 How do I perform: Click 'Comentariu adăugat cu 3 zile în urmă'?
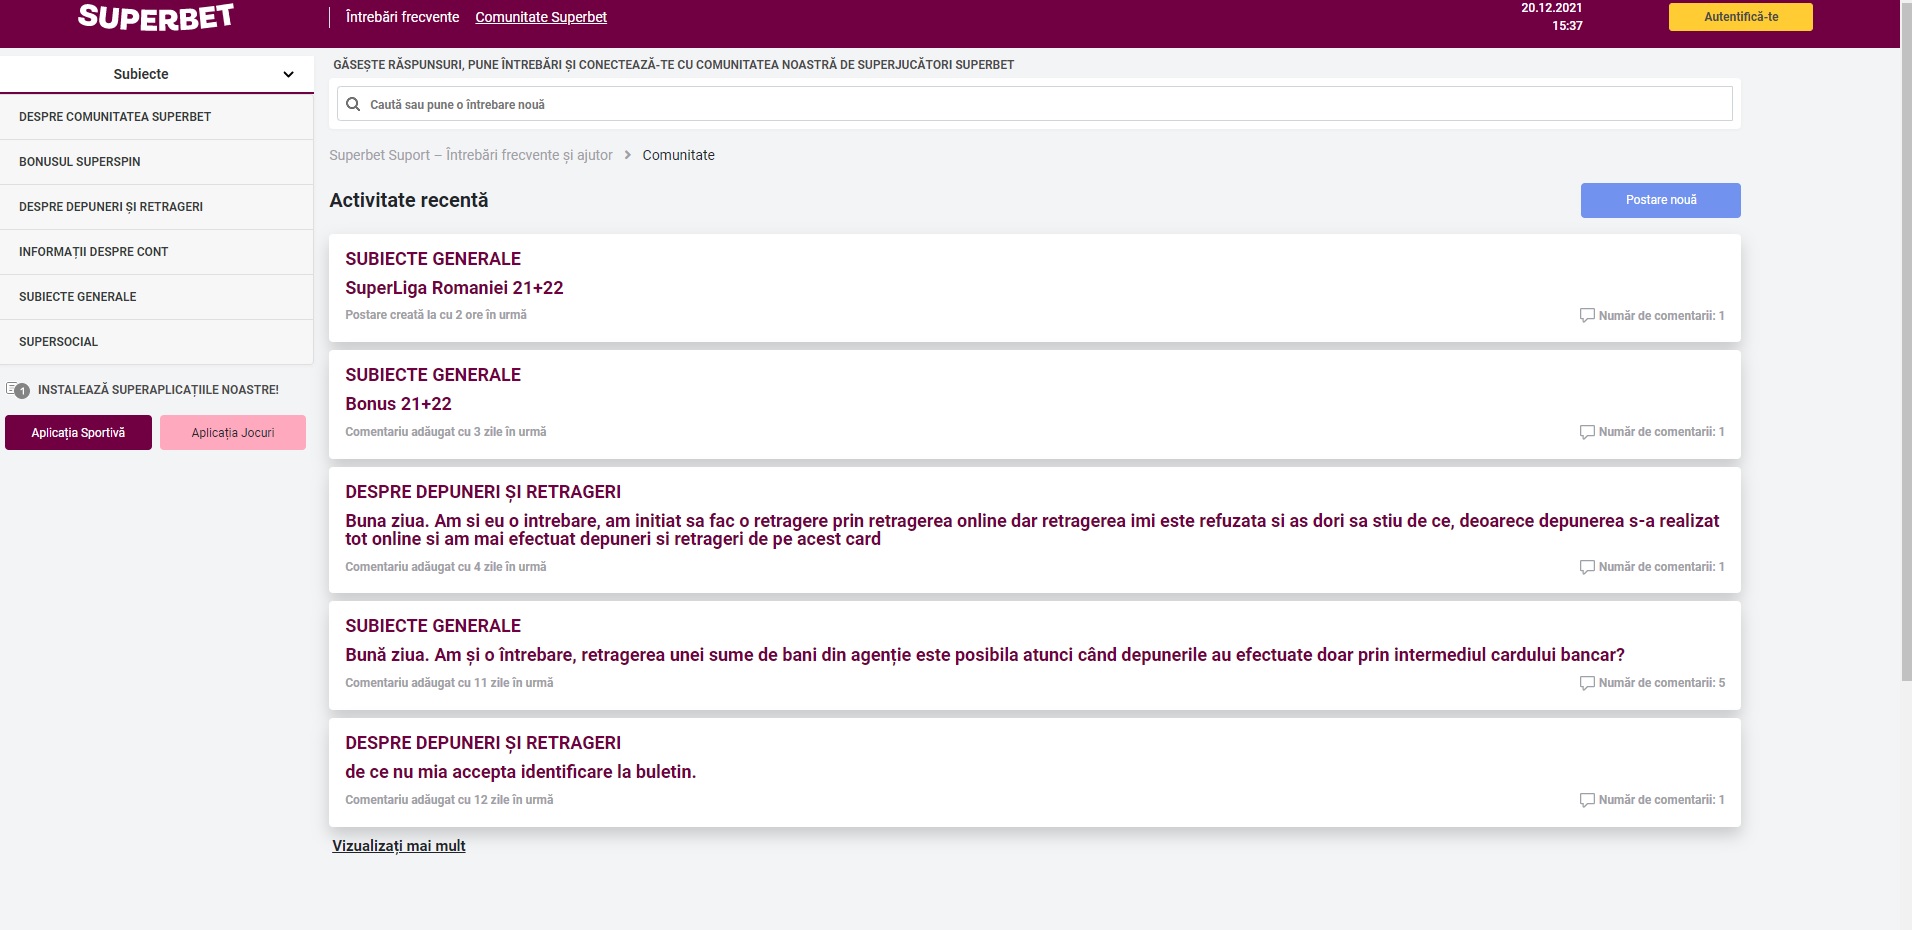[446, 432]
